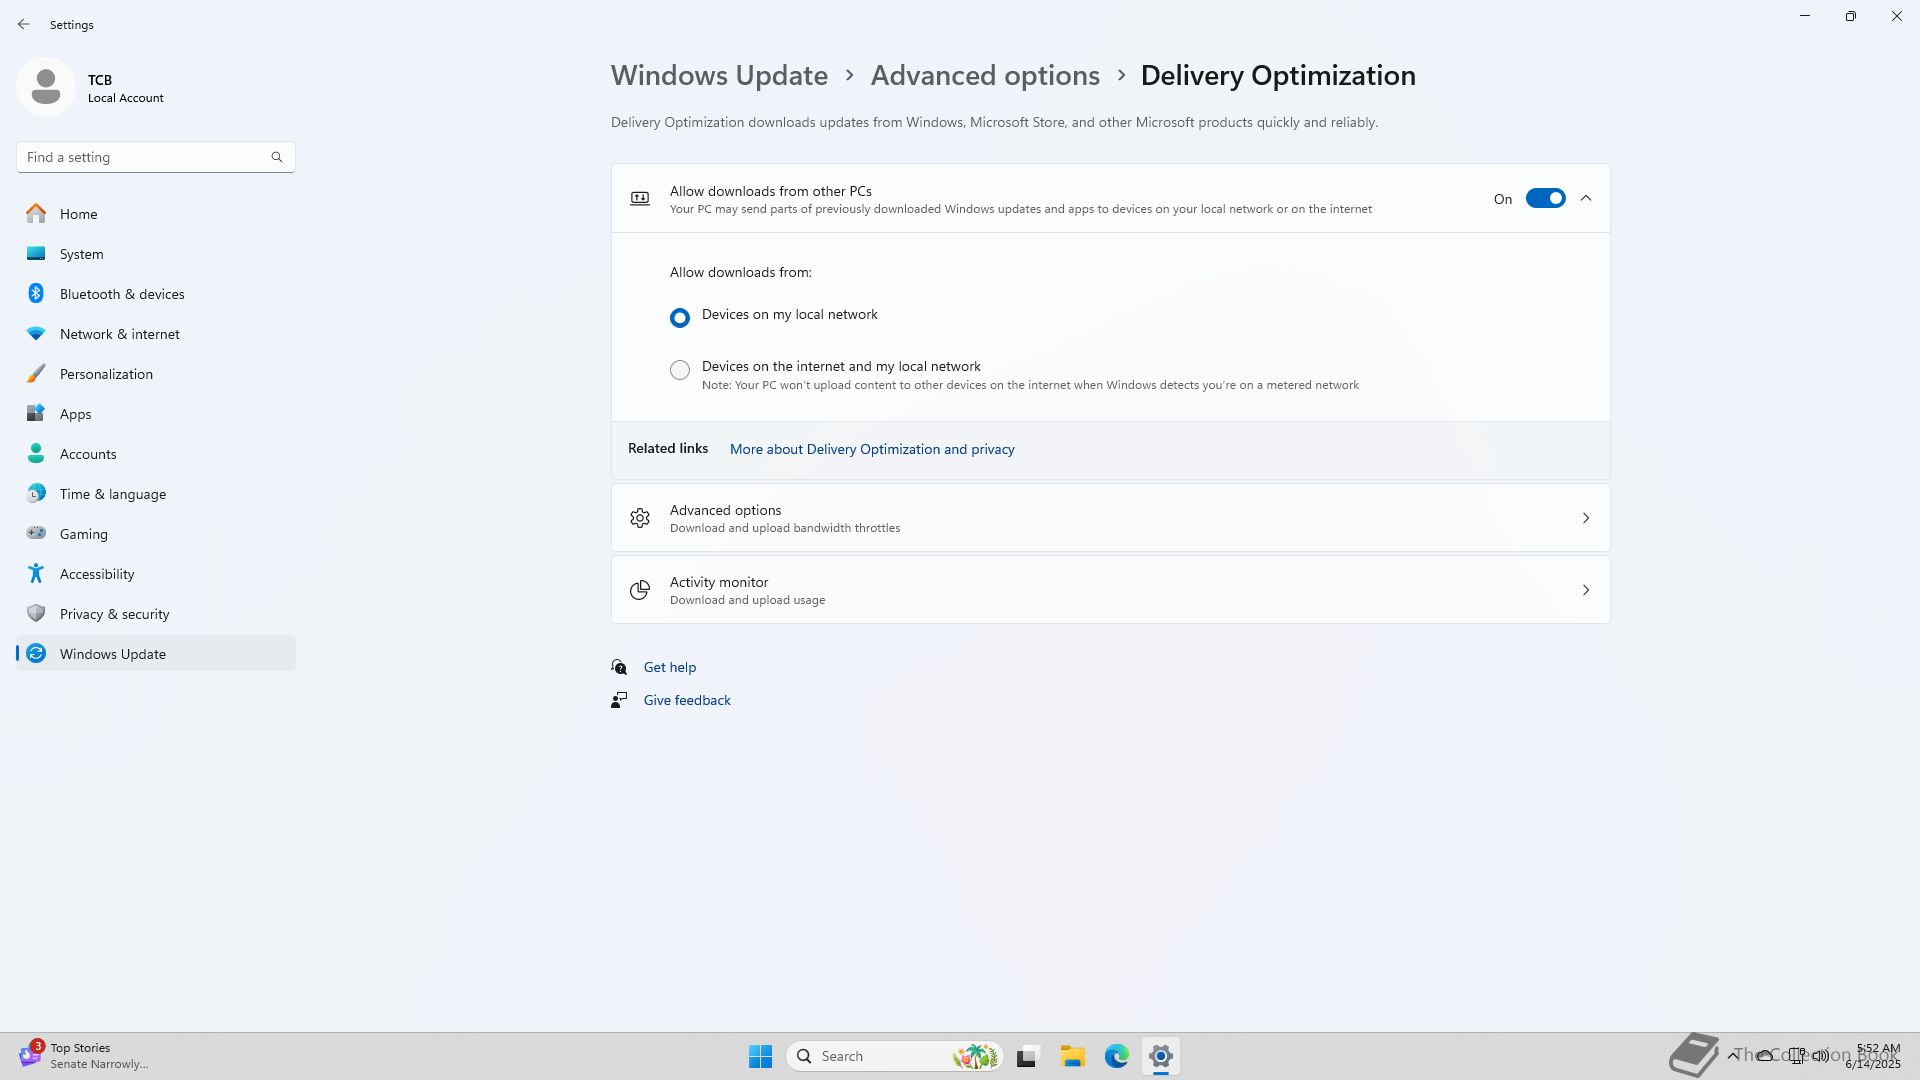Click the Windows Update breadcrumb
Image resolution: width=1920 pixels, height=1080 pixels.
pos(719,76)
